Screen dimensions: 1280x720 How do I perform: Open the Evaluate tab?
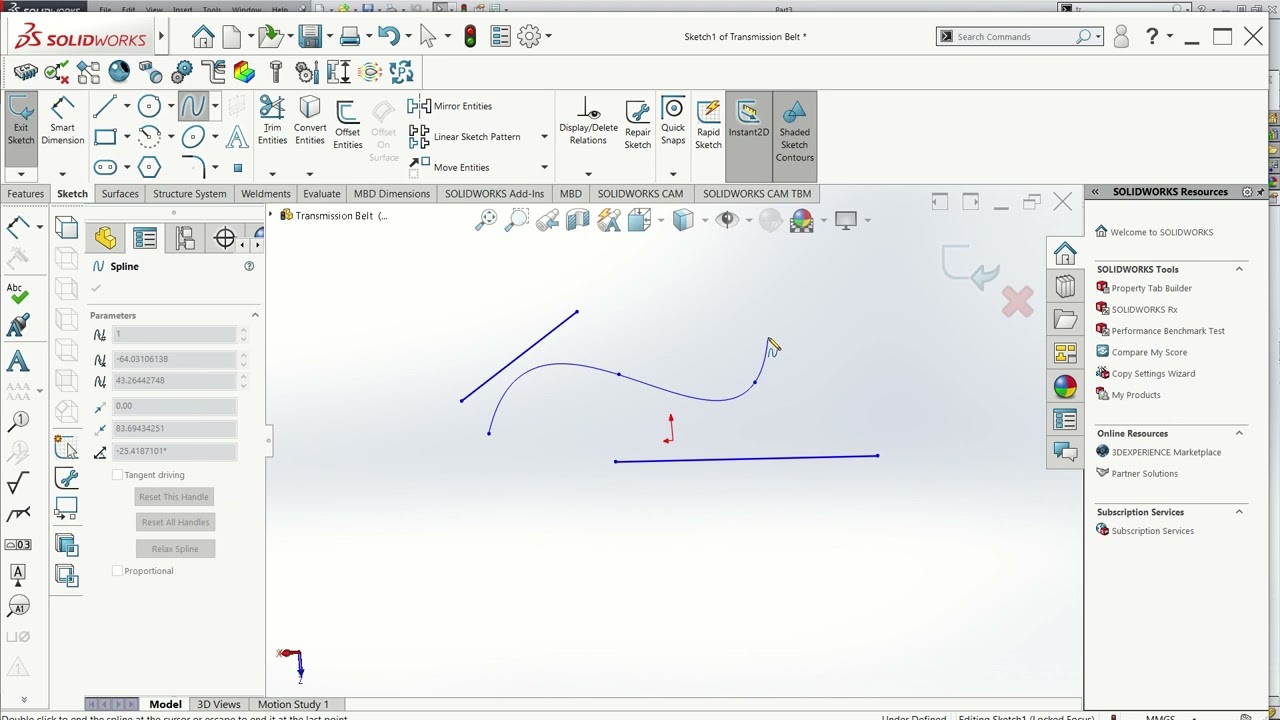coord(322,194)
